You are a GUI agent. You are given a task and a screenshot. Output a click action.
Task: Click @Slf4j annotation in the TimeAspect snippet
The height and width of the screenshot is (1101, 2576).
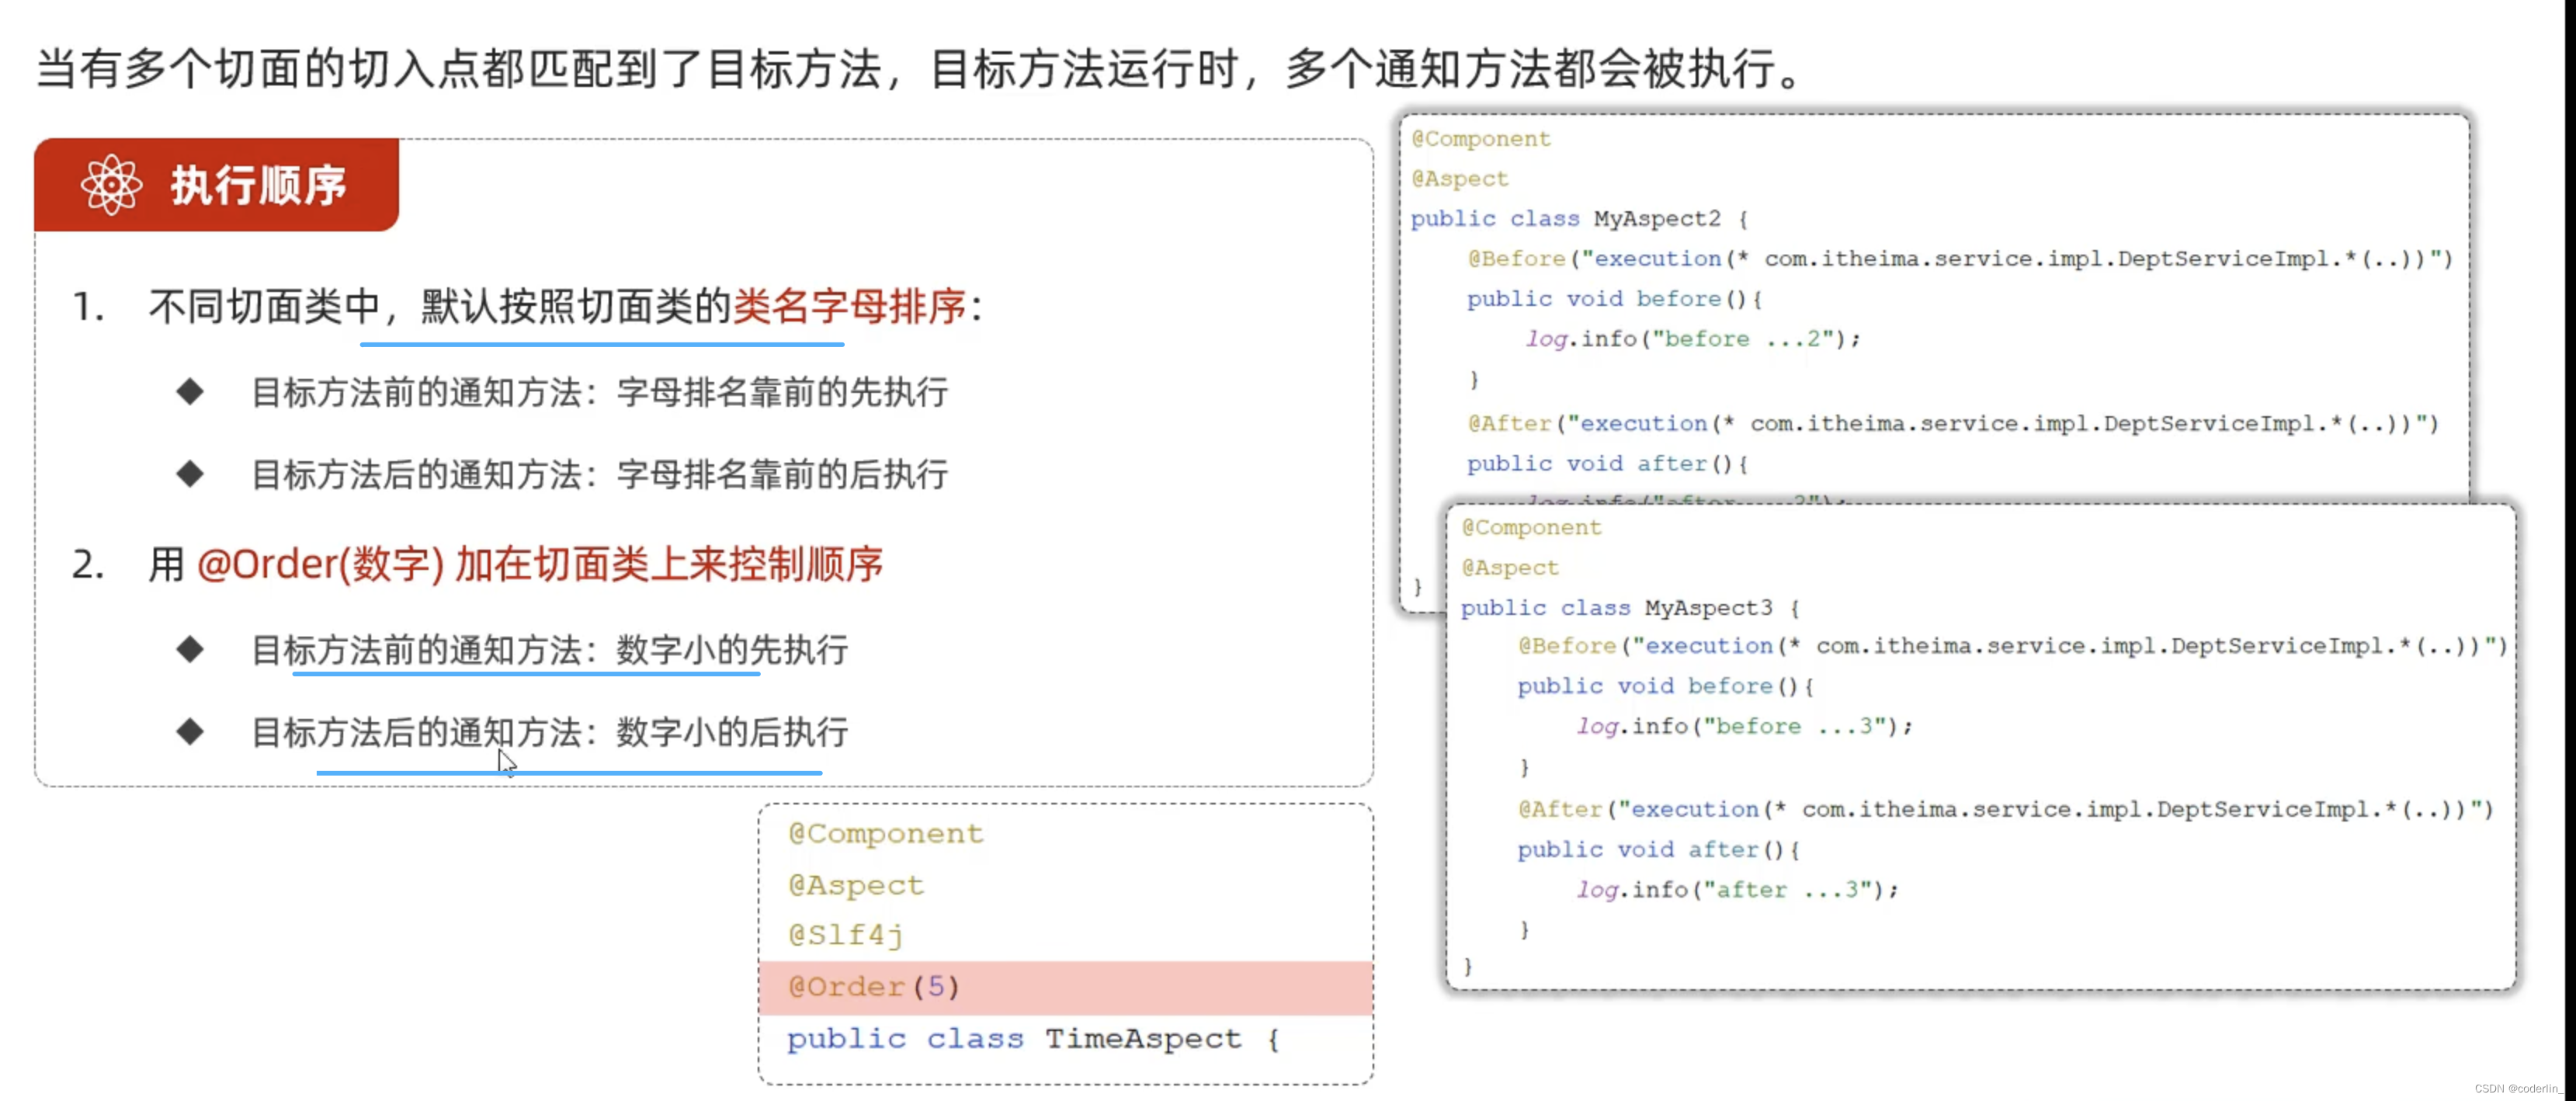coord(846,935)
